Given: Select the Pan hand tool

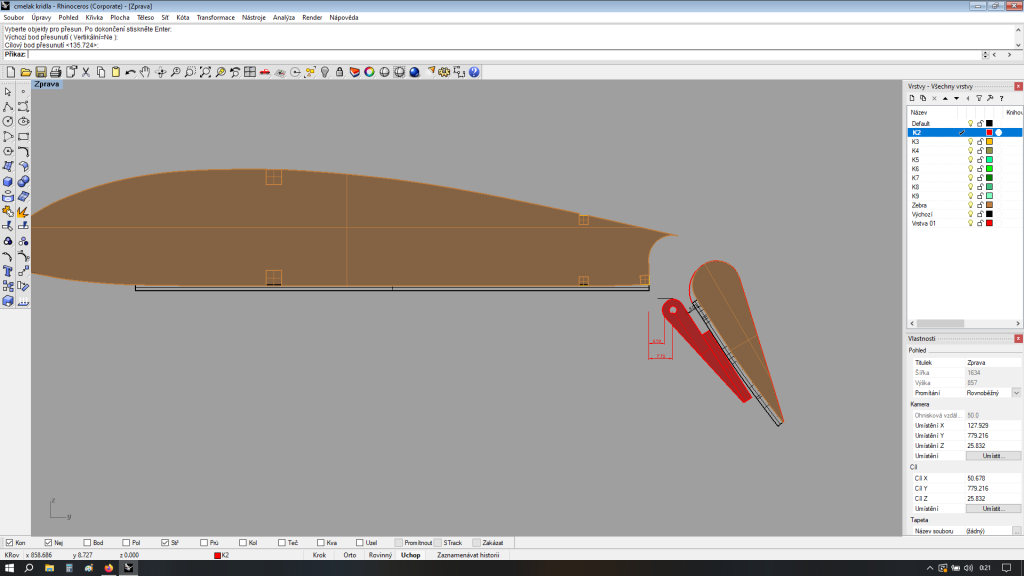Looking at the screenshot, I should click(145, 72).
